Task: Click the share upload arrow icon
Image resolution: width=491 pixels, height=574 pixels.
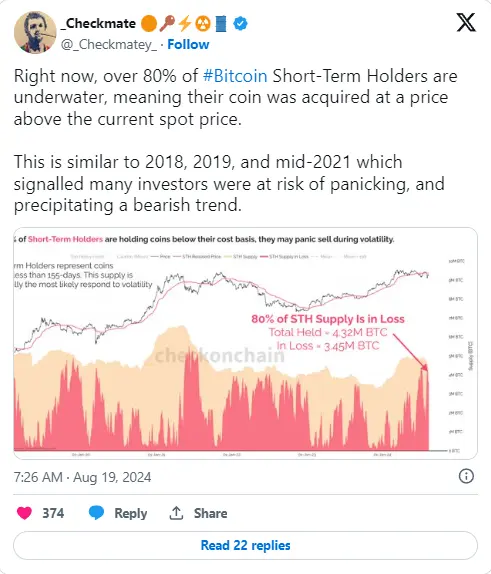Action: (x=176, y=513)
